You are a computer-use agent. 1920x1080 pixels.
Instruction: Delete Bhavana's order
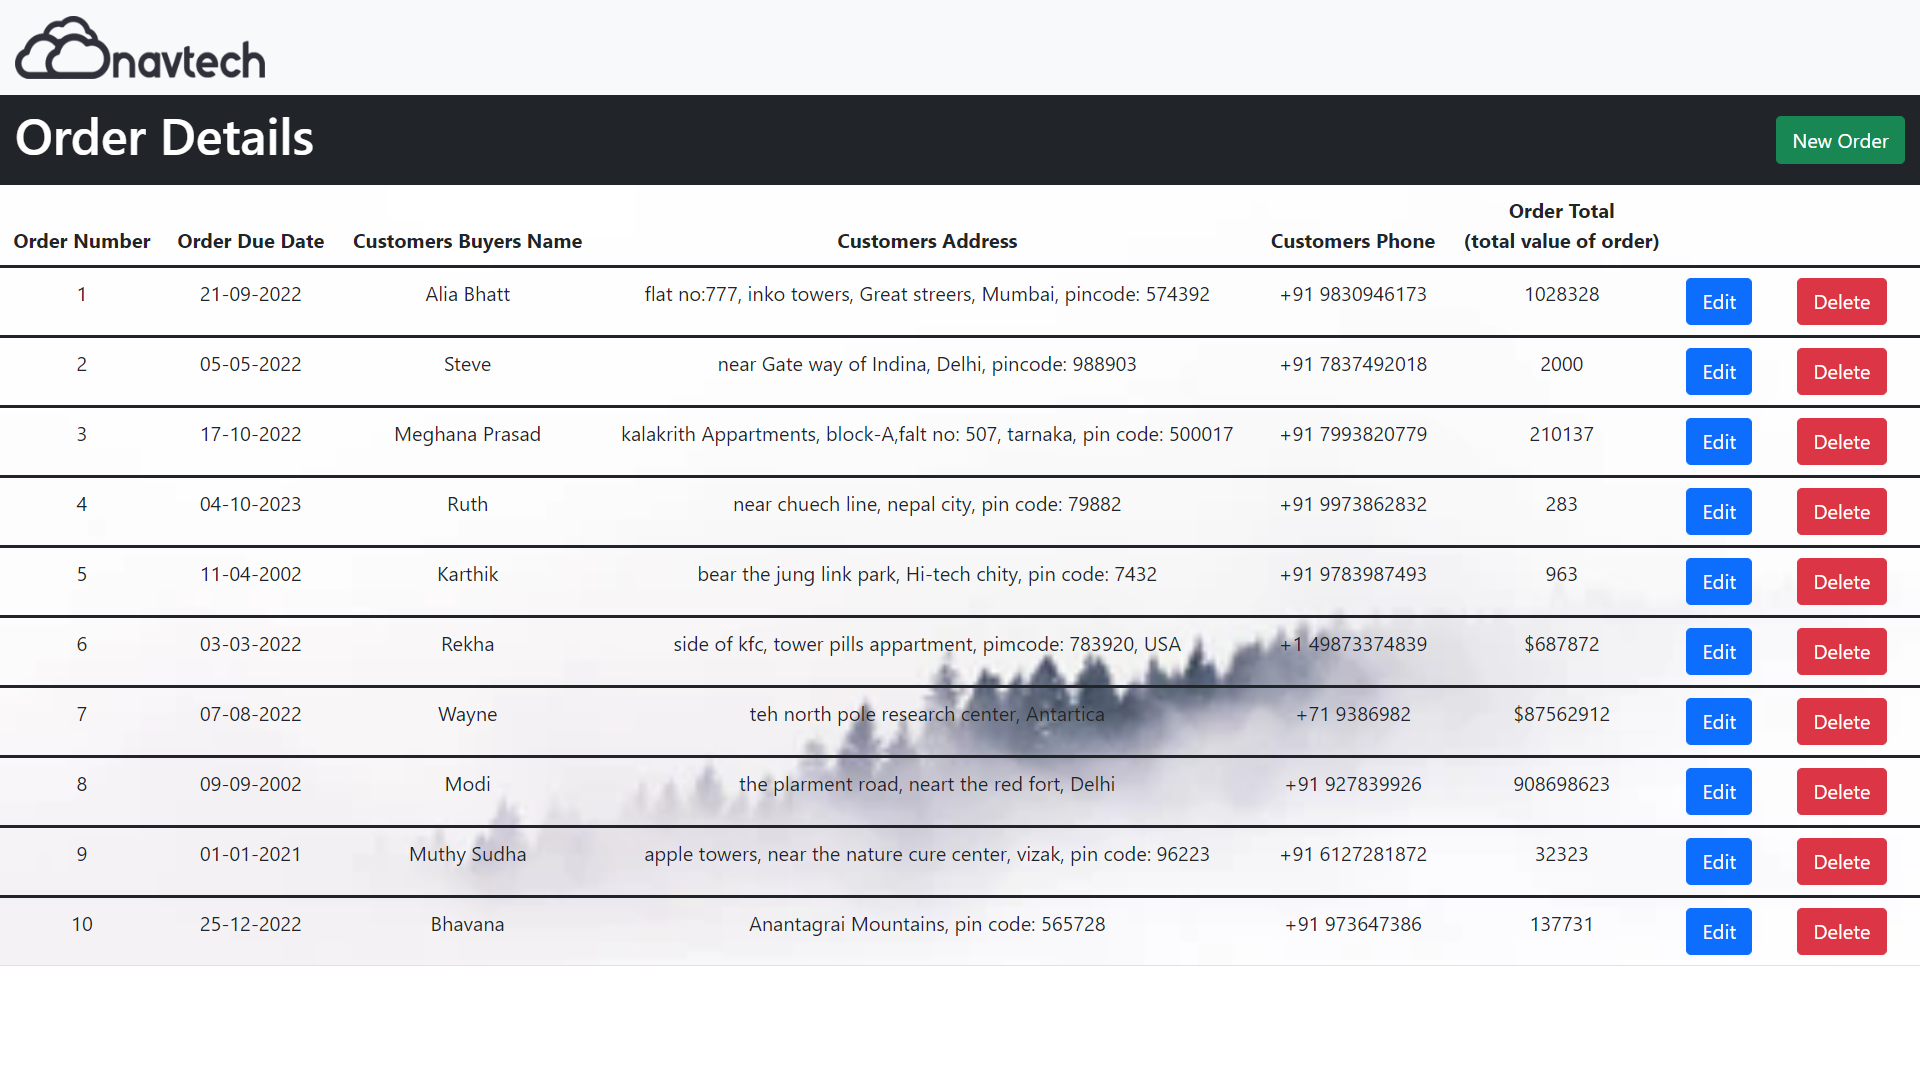click(1840, 932)
